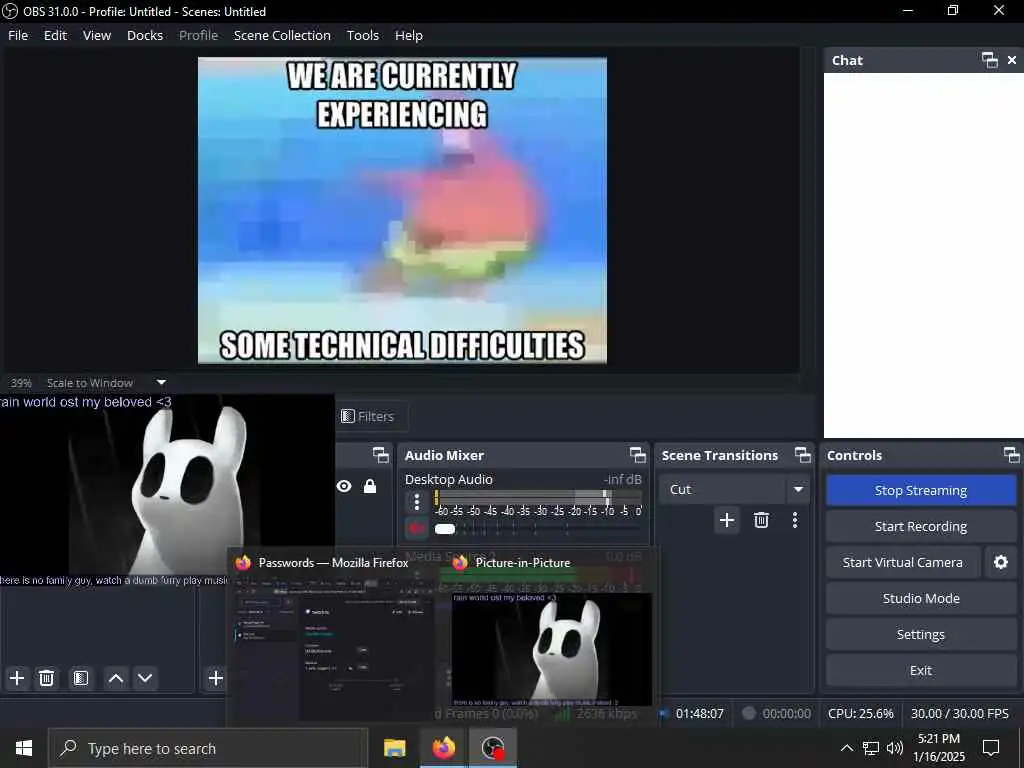
Task: Click the '-inf dB' level readout
Action: 622,479
